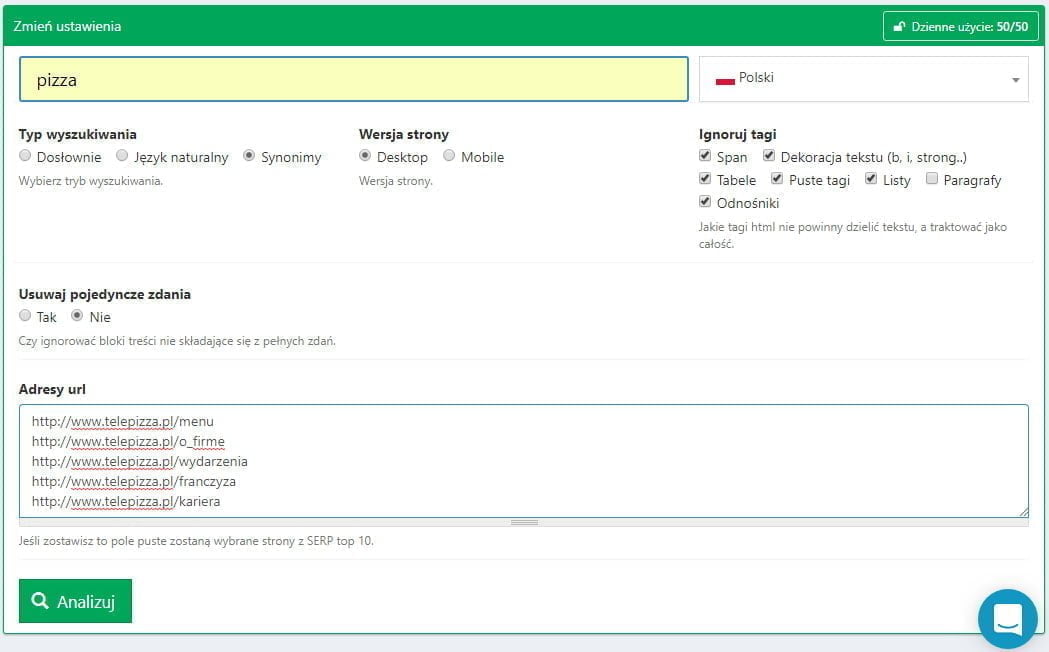
Task: Expand the Polski language dropdown
Action: click(1015, 79)
